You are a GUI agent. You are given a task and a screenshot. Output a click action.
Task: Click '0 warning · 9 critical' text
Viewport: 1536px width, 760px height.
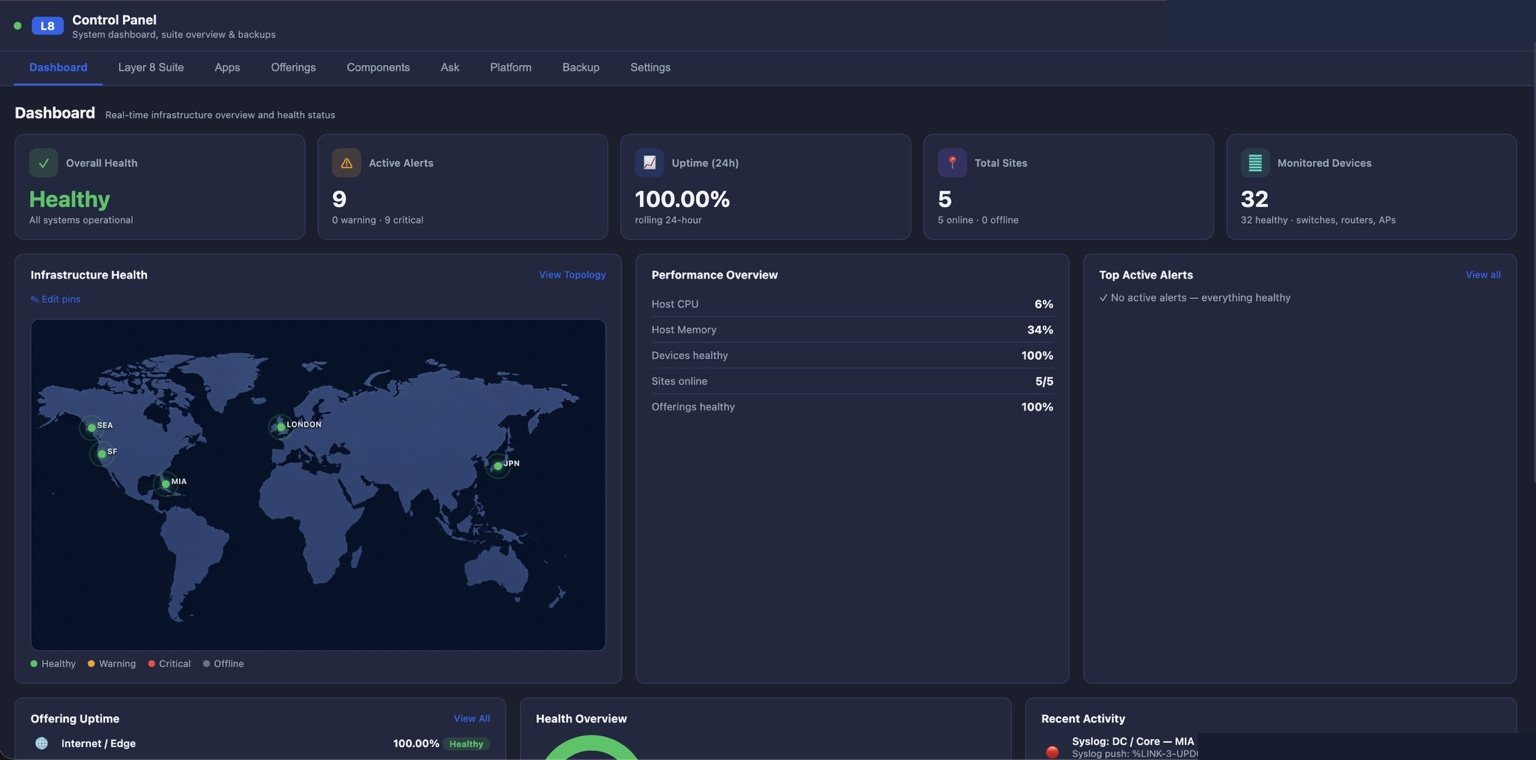pyautogui.click(x=377, y=220)
